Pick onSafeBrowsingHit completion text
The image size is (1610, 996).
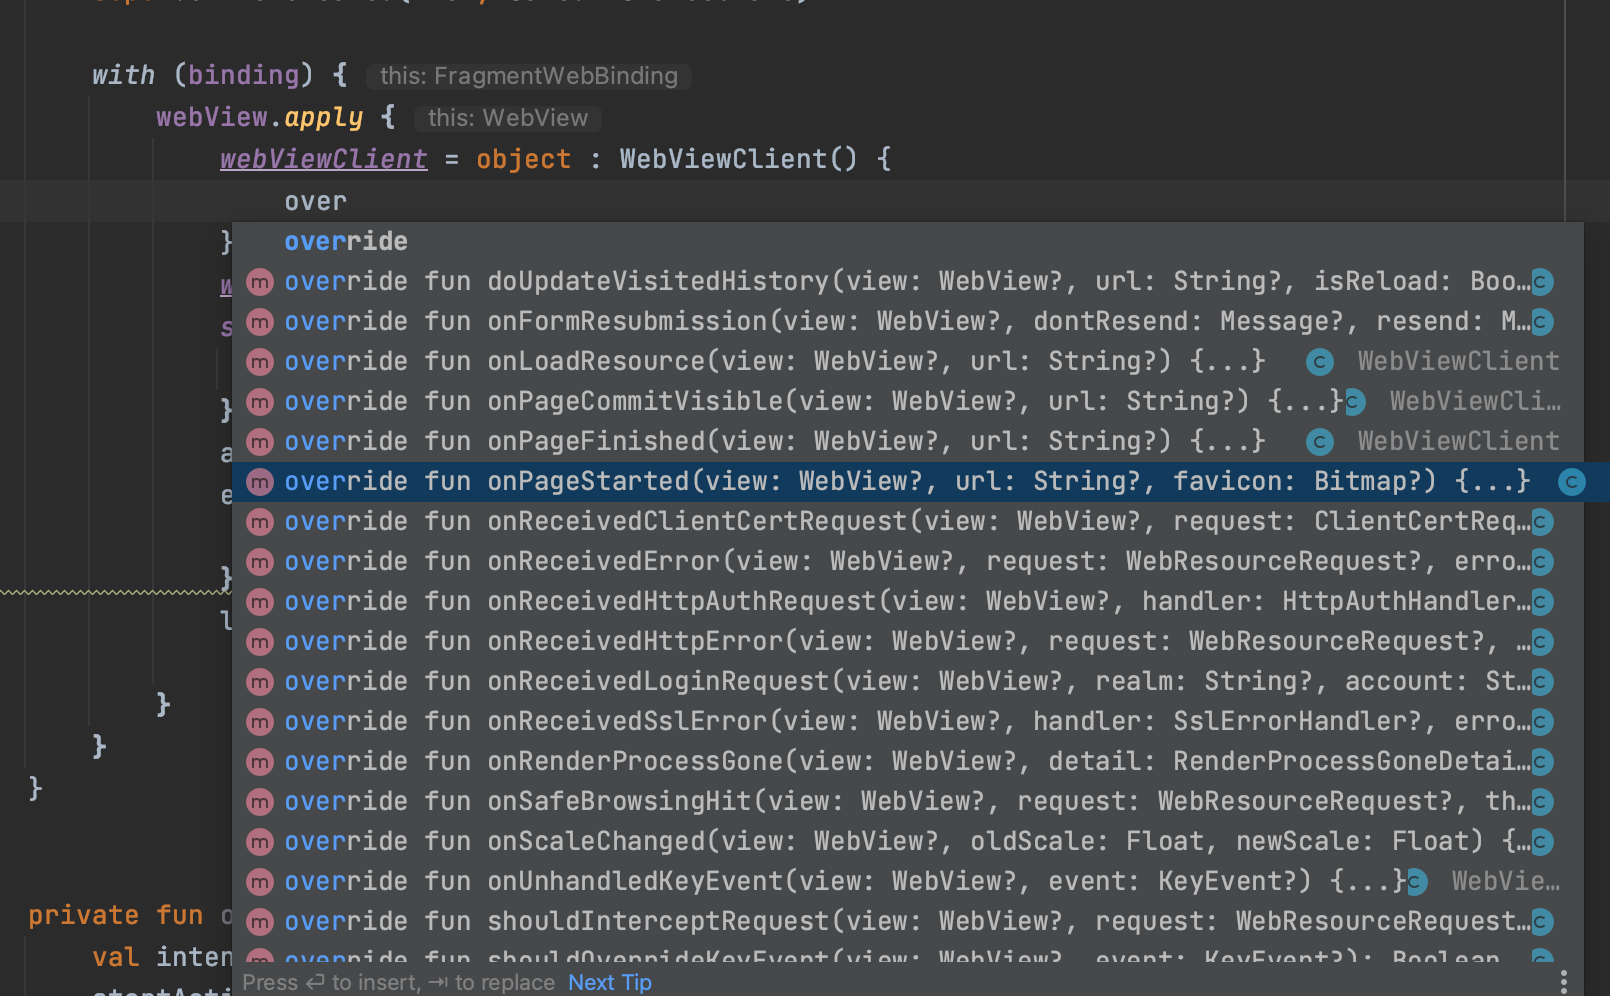click(907, 801)
